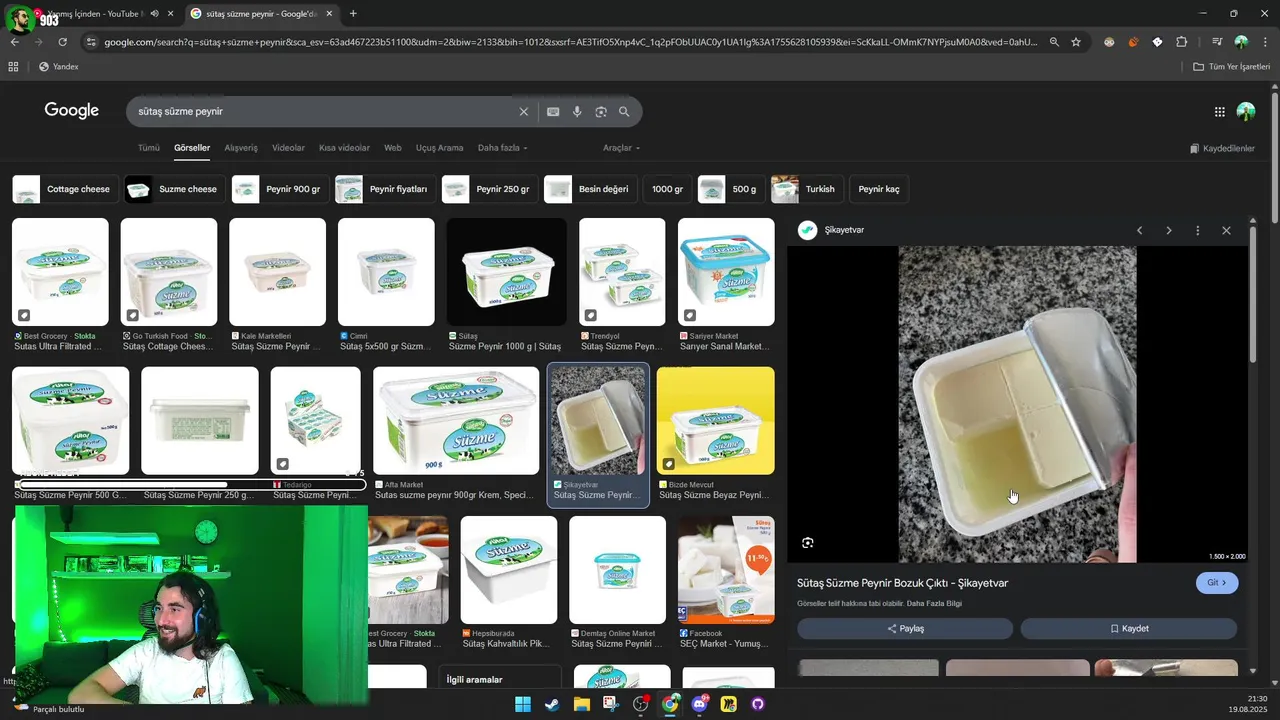Mute the YouTube tab audio icon
The width and height of the screenshot is (1280, 720).
tap(154, 13)
